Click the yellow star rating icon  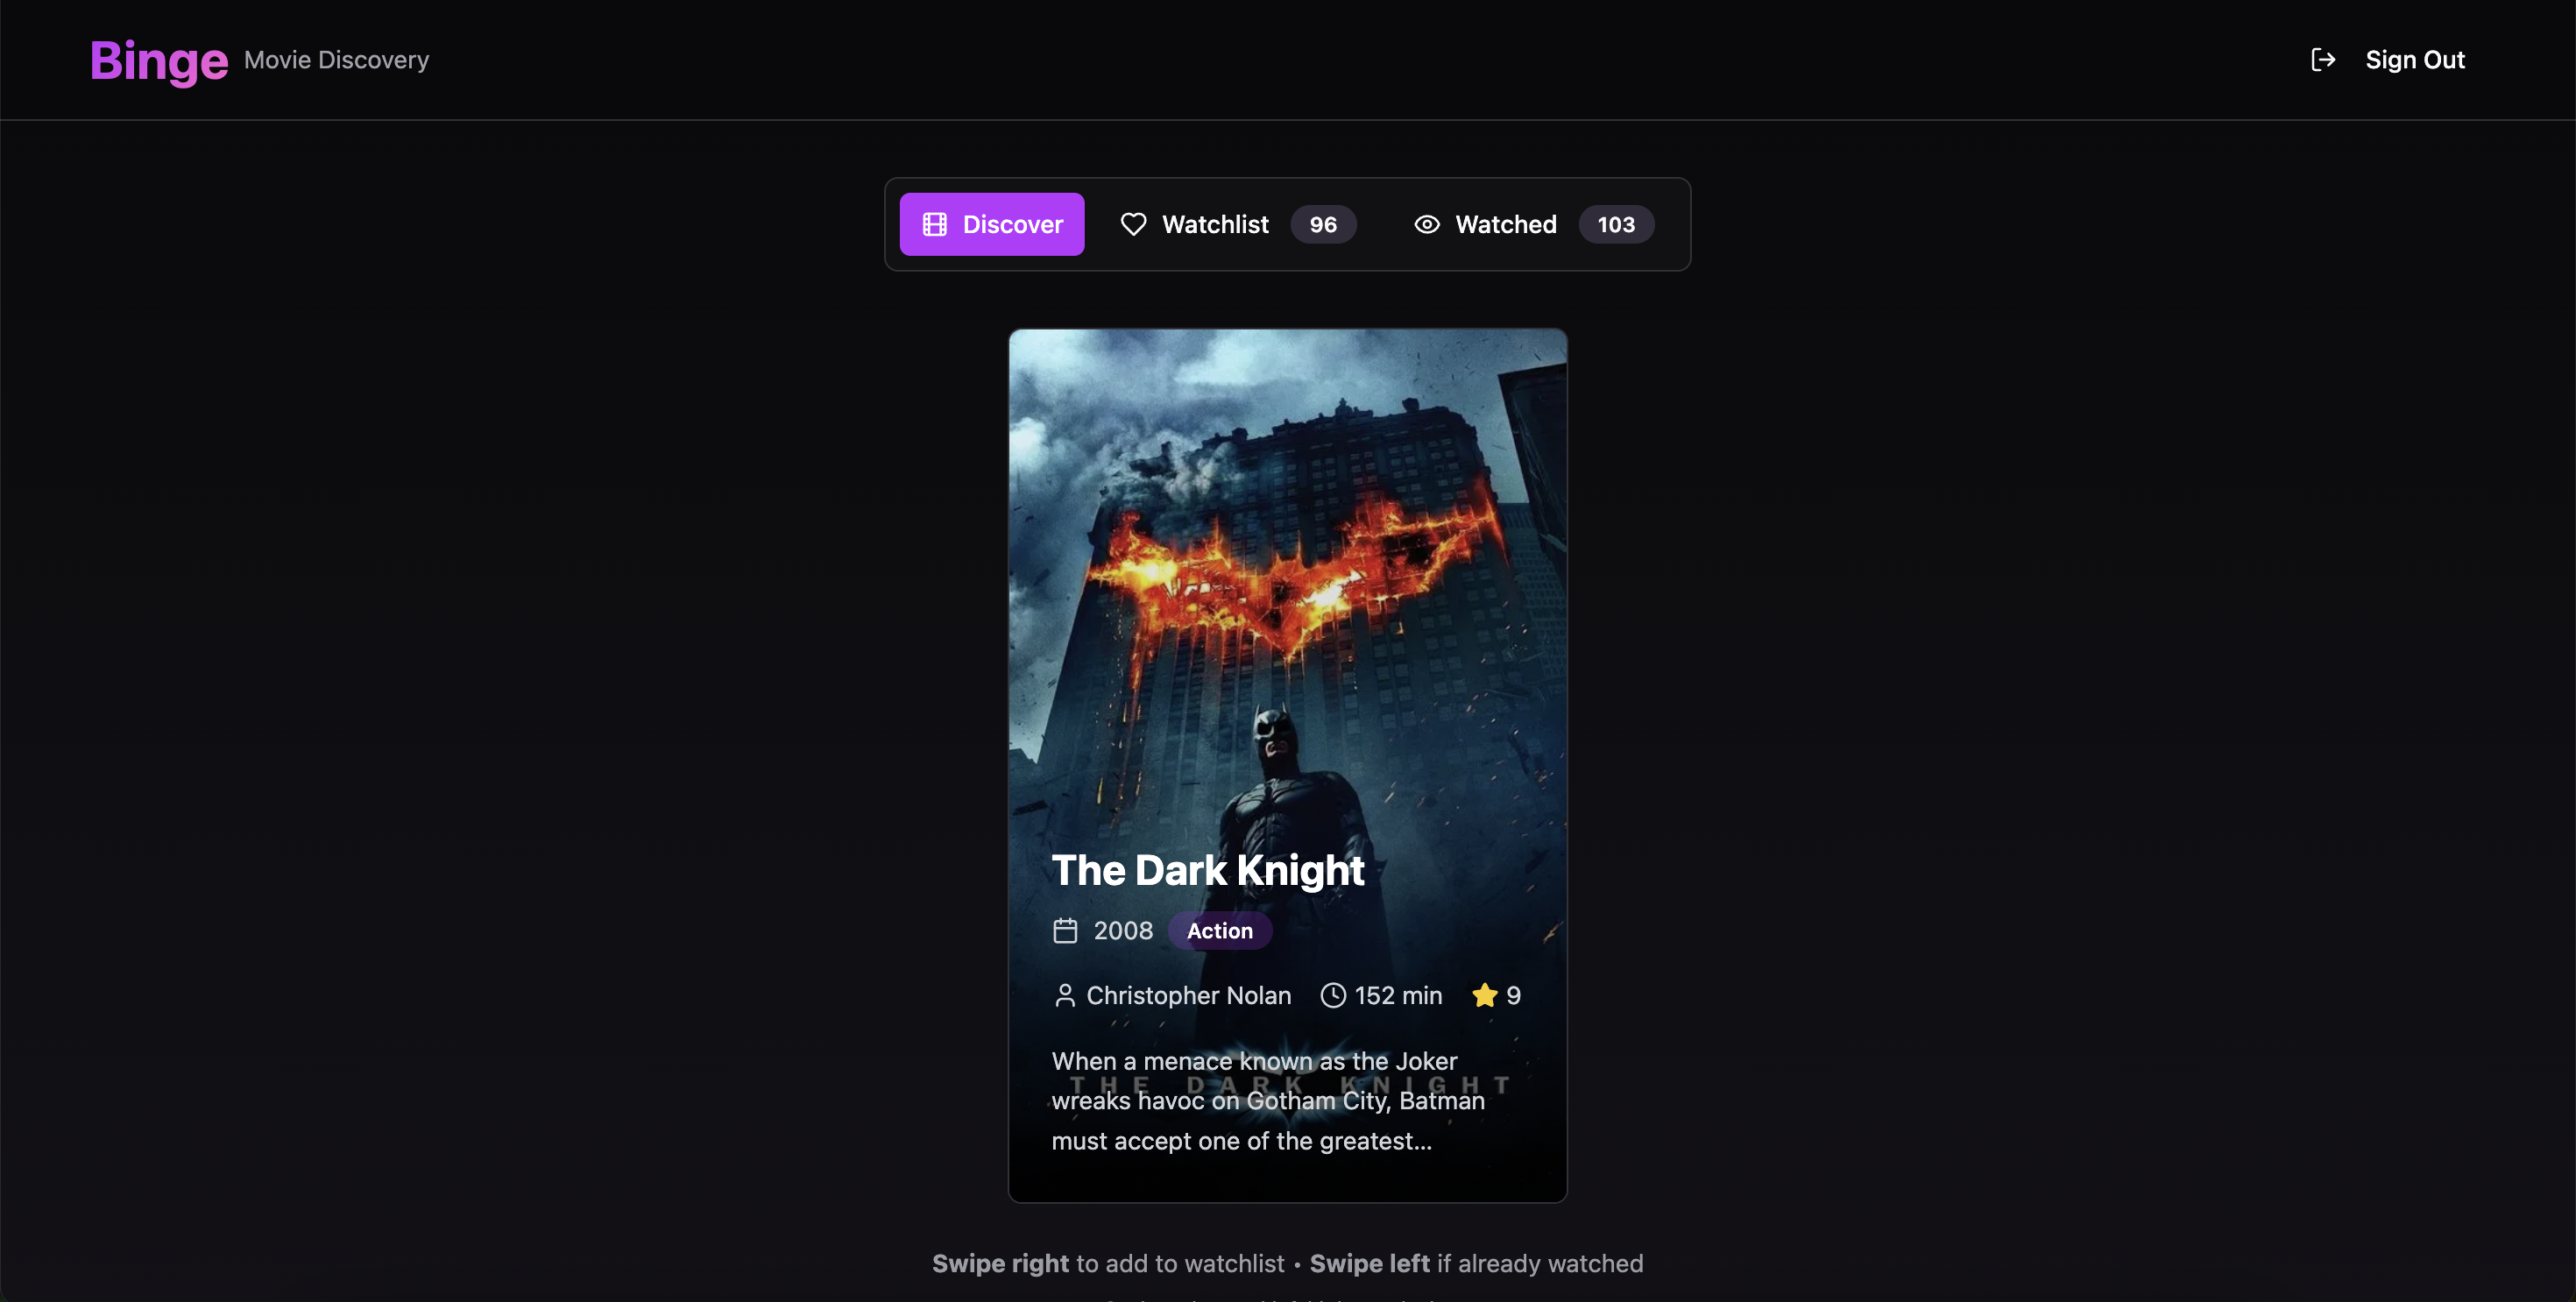(x=1484, y=996)
